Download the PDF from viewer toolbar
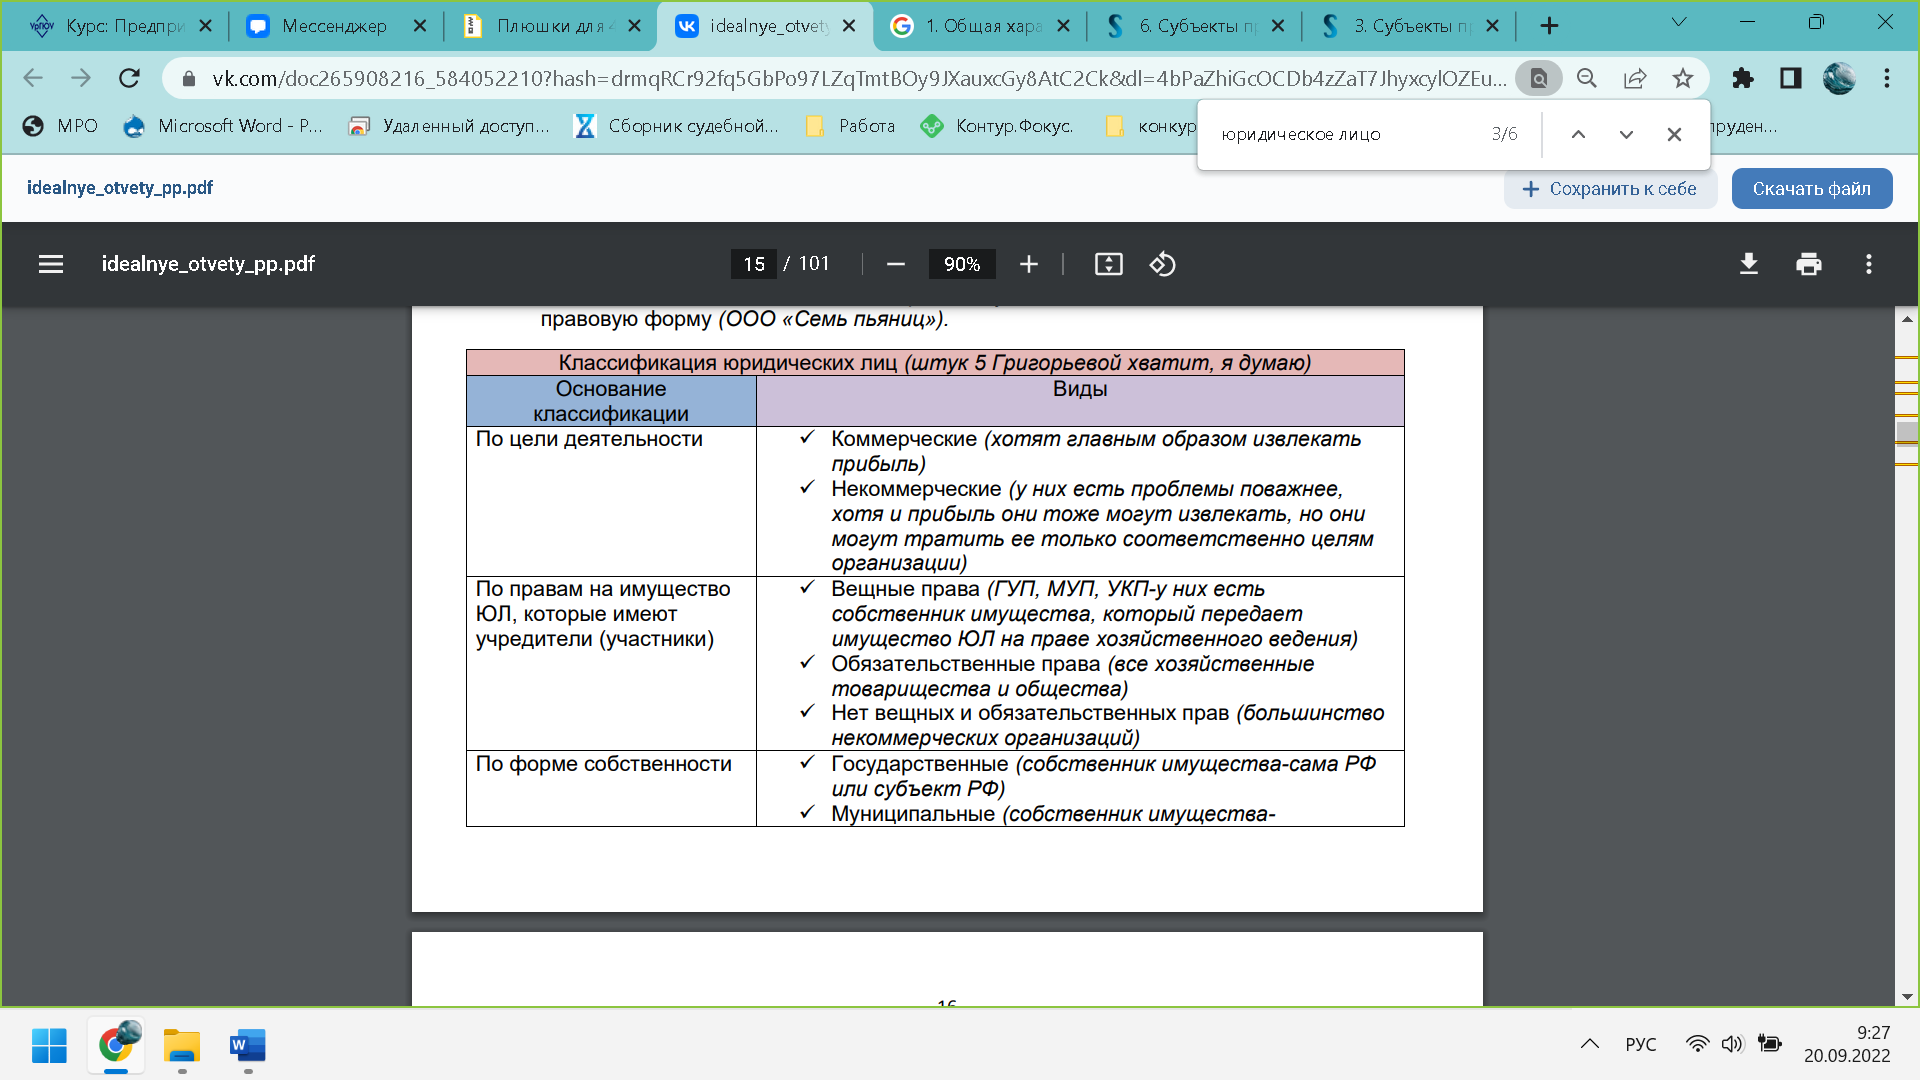The height and width of the screenshot is (1080, 1920). coord(1748,264)
